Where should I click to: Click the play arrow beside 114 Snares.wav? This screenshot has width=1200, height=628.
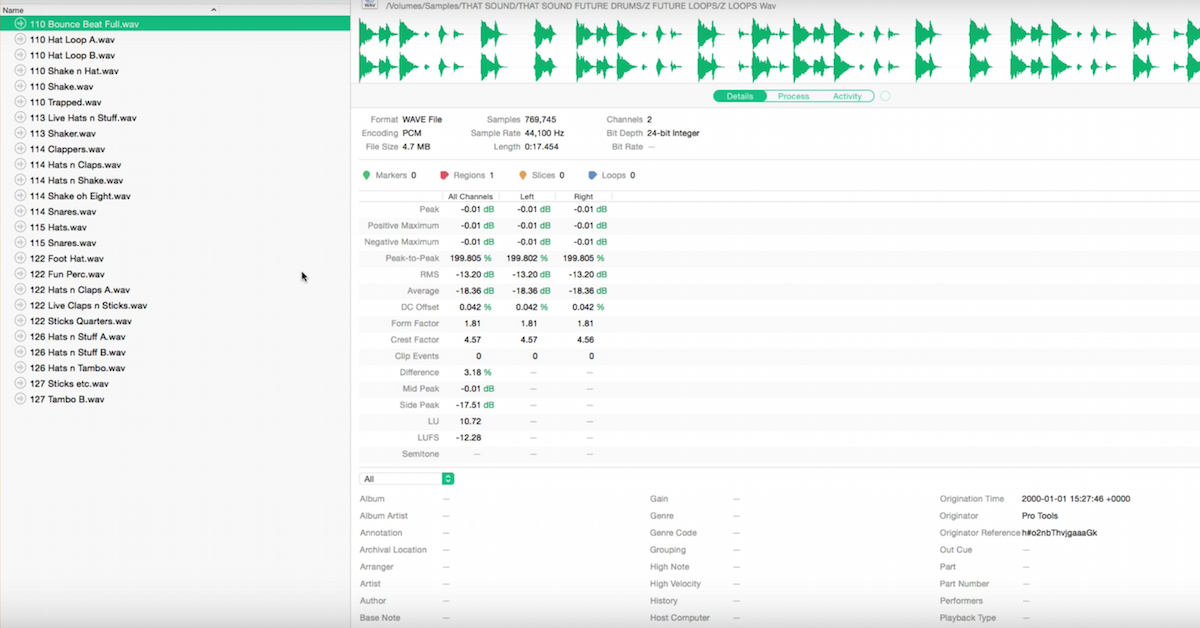[x=22, y=211]
